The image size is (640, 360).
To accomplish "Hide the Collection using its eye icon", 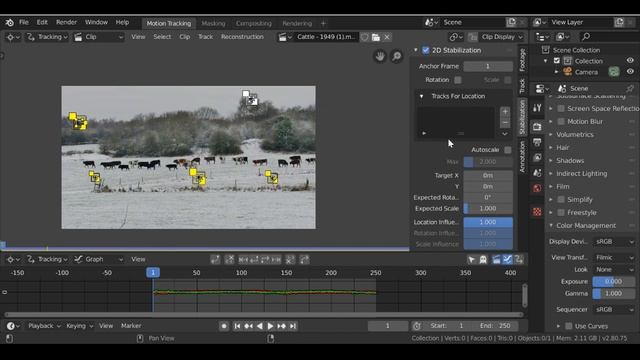I will 630,60.
